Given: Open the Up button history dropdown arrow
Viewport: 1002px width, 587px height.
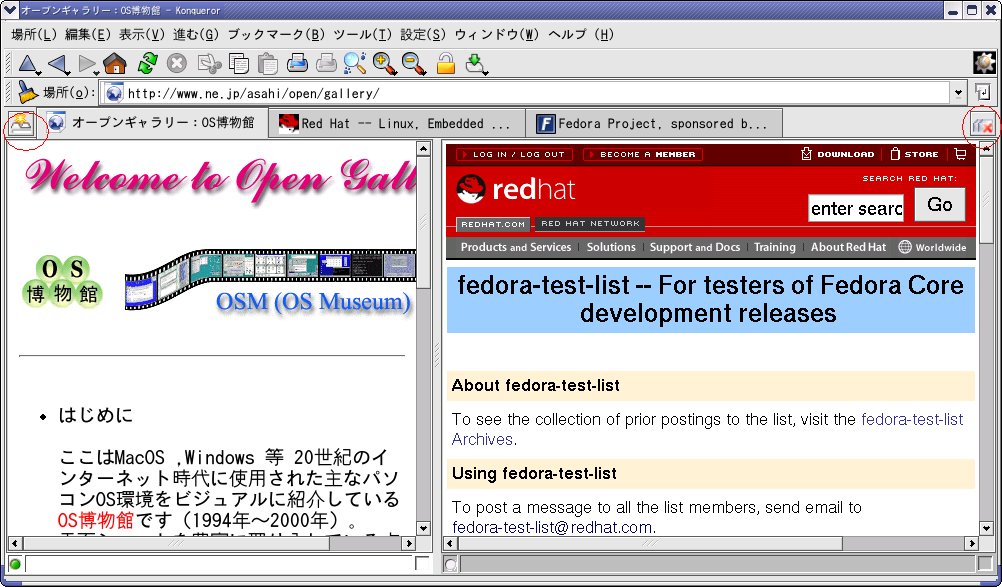Looking at the screenshot, I should click(39, 72).
